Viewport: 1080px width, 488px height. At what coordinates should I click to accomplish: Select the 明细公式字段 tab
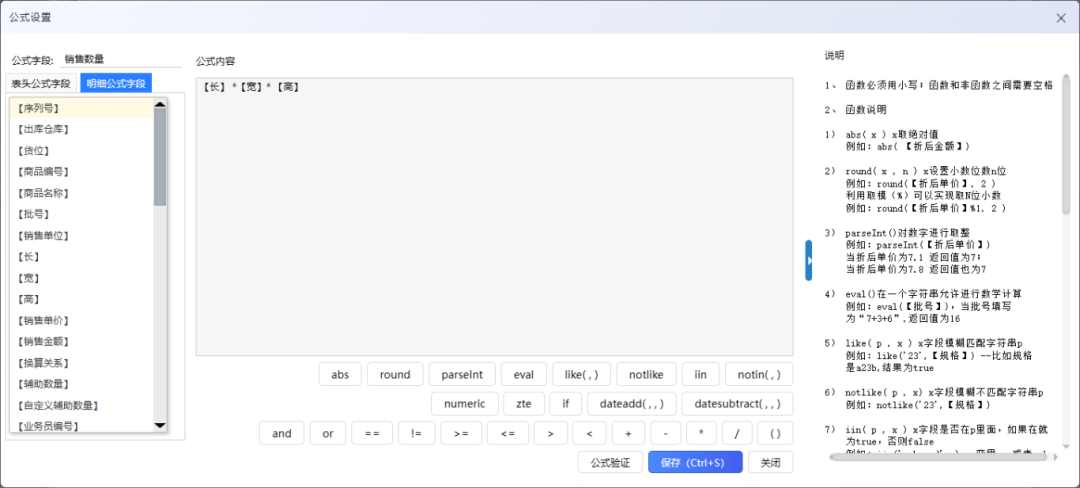tap(116, 83)
